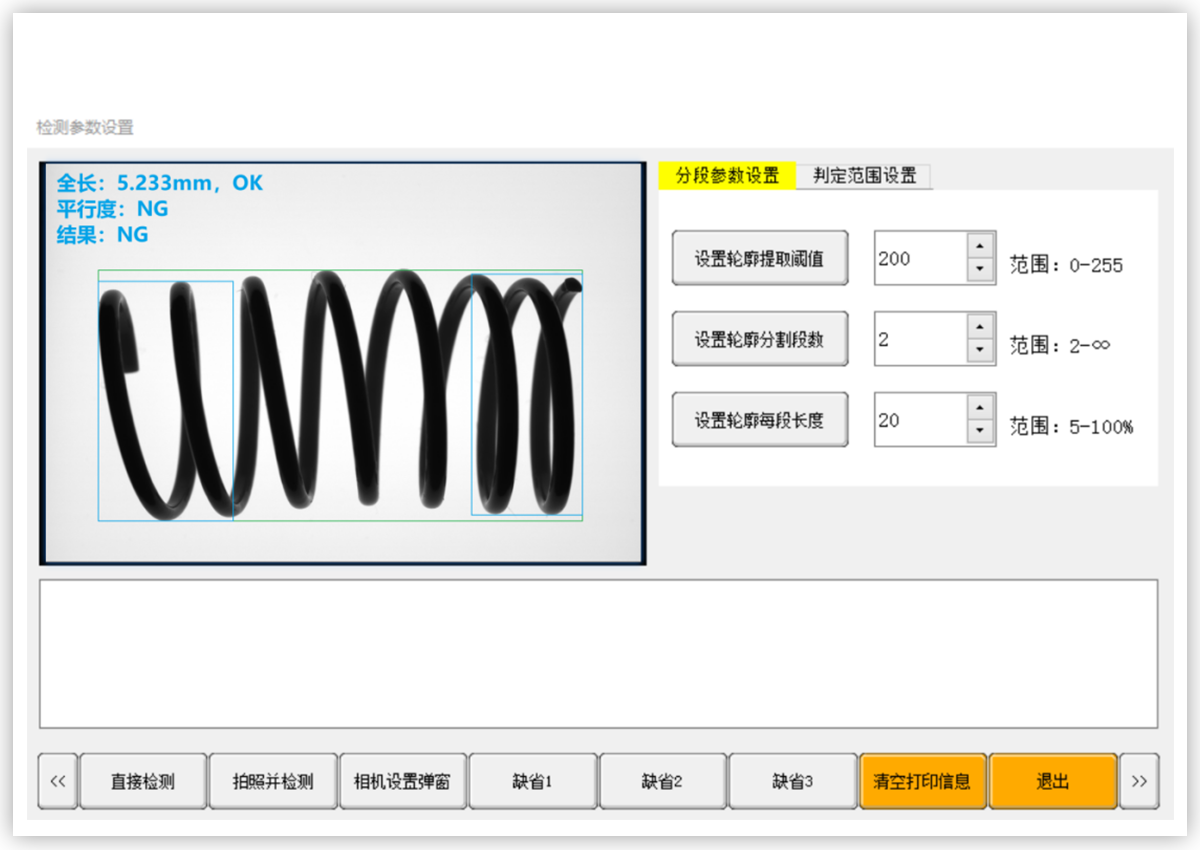
Task: Click the 设置轮廓每段长度 button
Action: click(760, 420)
